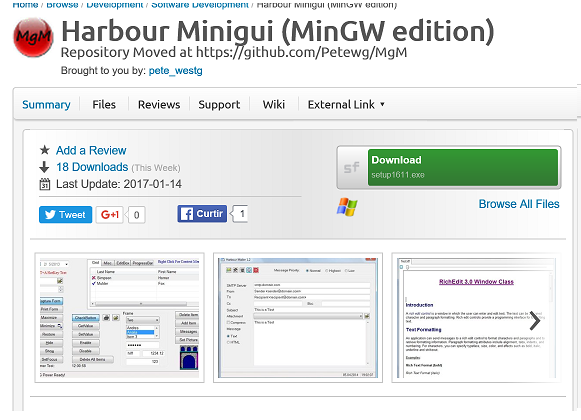Click the Software Development breadcrumb link
This screenshot has height=420, width=581.
pos(200,4)
